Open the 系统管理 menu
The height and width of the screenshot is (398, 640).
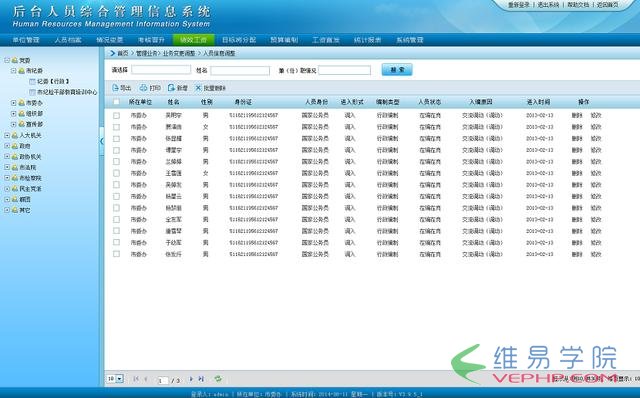coord(409,40)
